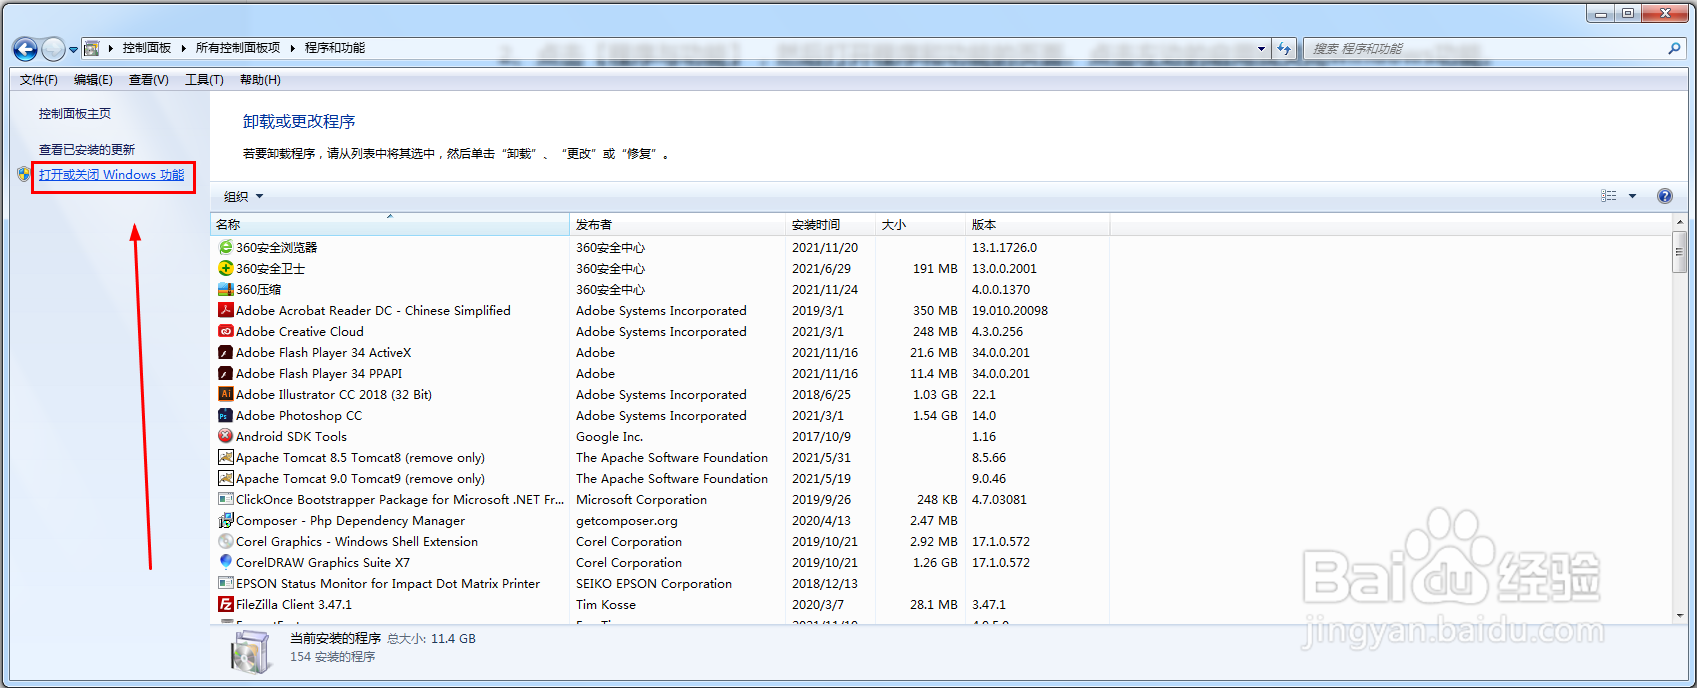1697x688 pixels.
Task: Open 查看已安装的更新 link
Action: tap(87, 150)
